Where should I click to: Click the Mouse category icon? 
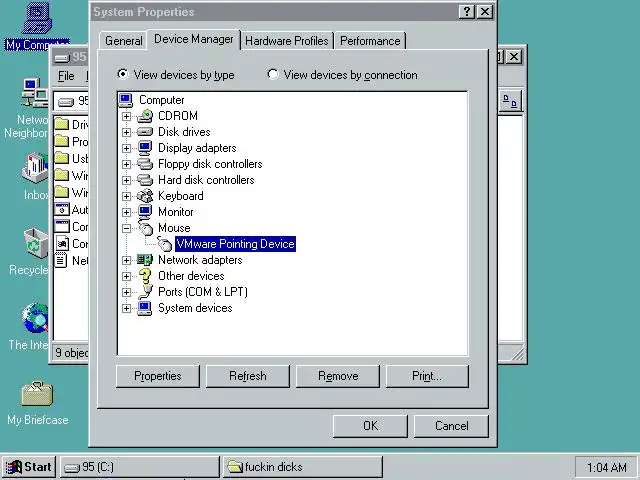[x=146, y=227]
